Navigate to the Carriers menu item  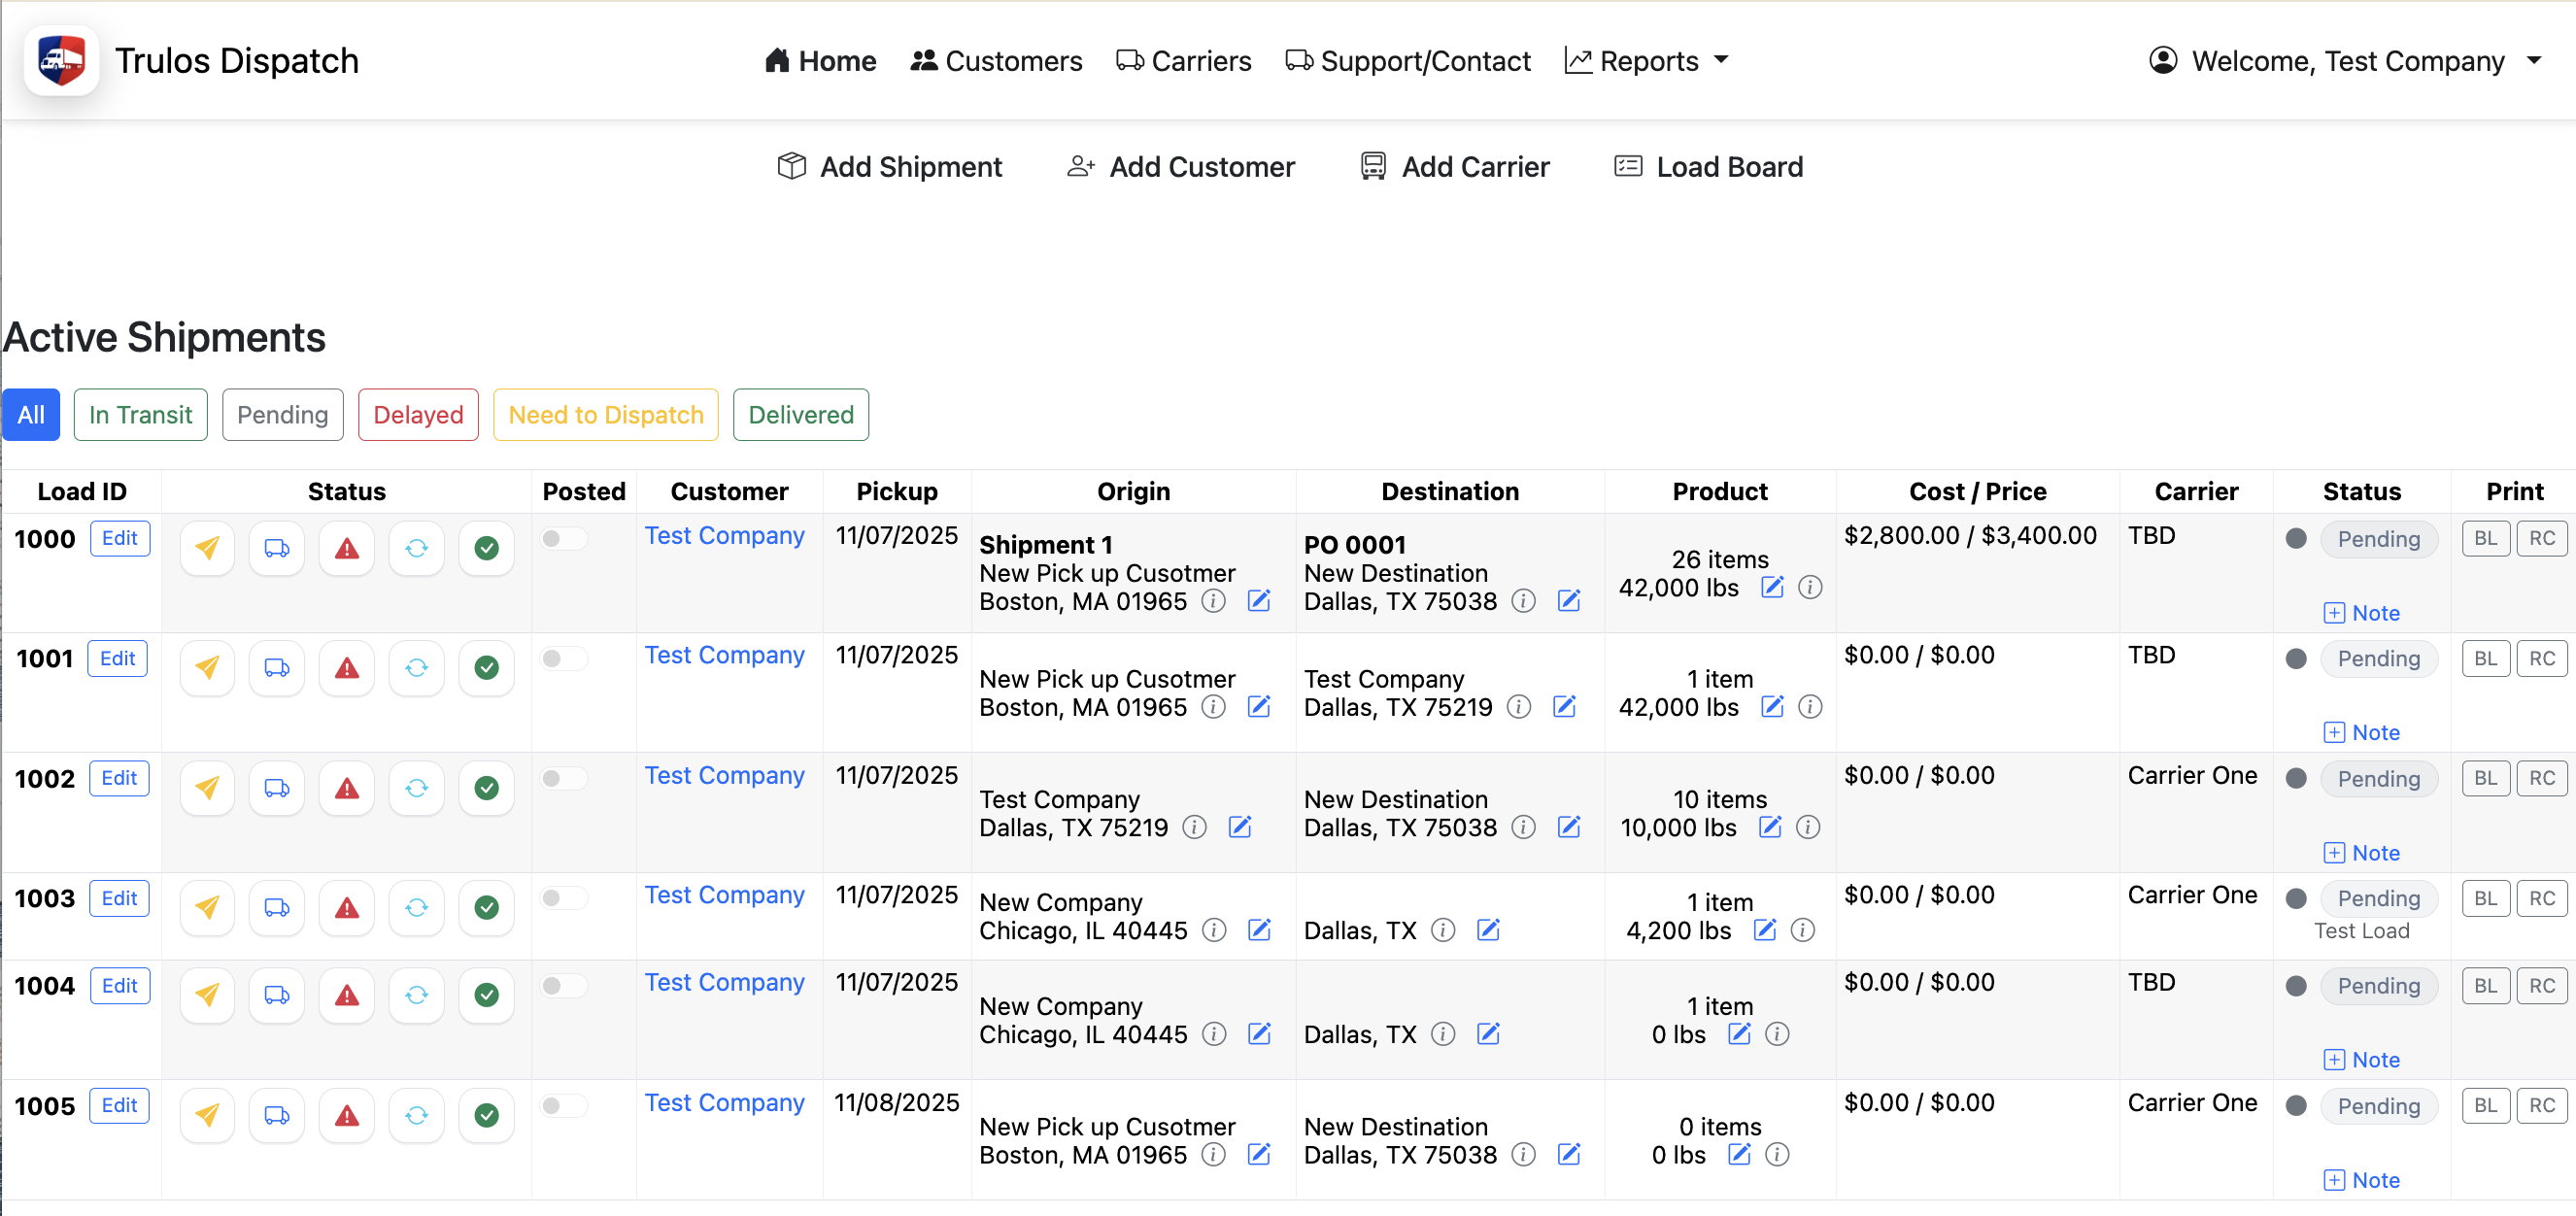pos(1184,60)
